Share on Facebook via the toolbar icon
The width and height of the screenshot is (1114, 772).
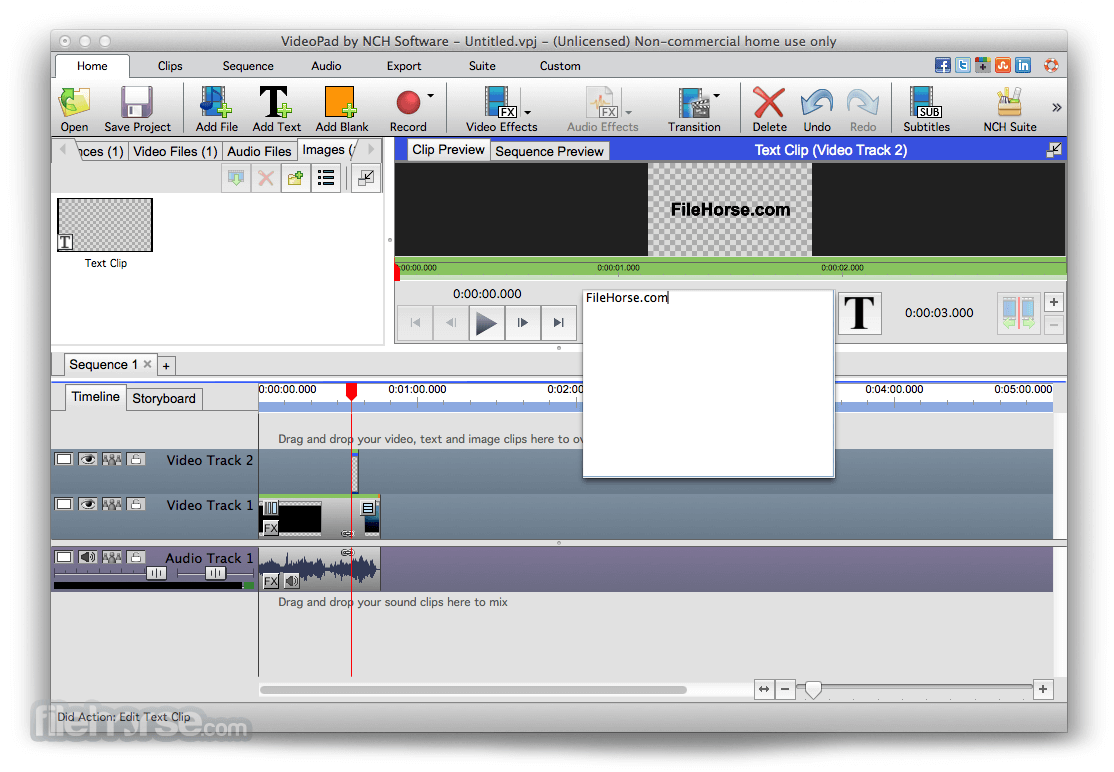coord(943,65)
